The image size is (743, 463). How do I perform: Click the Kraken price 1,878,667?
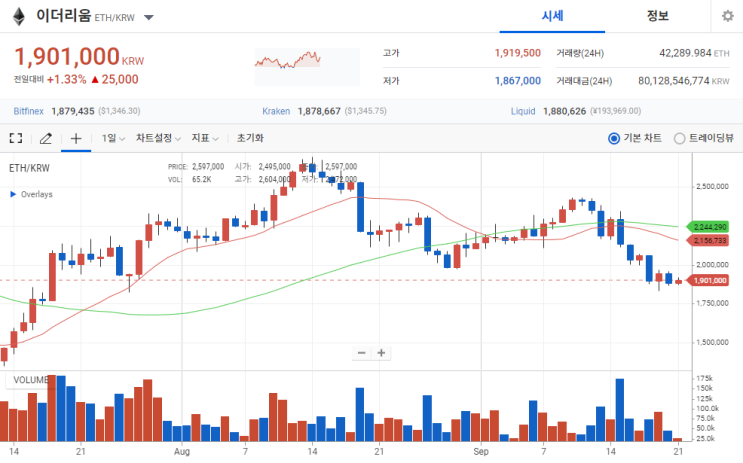click(319, 111)
